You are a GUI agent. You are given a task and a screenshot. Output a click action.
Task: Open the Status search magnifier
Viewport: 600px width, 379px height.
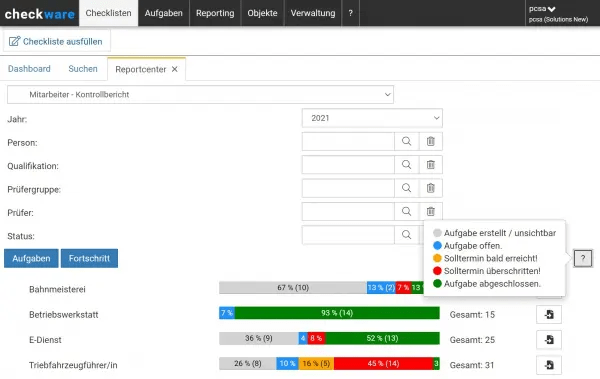coord(407,235)
